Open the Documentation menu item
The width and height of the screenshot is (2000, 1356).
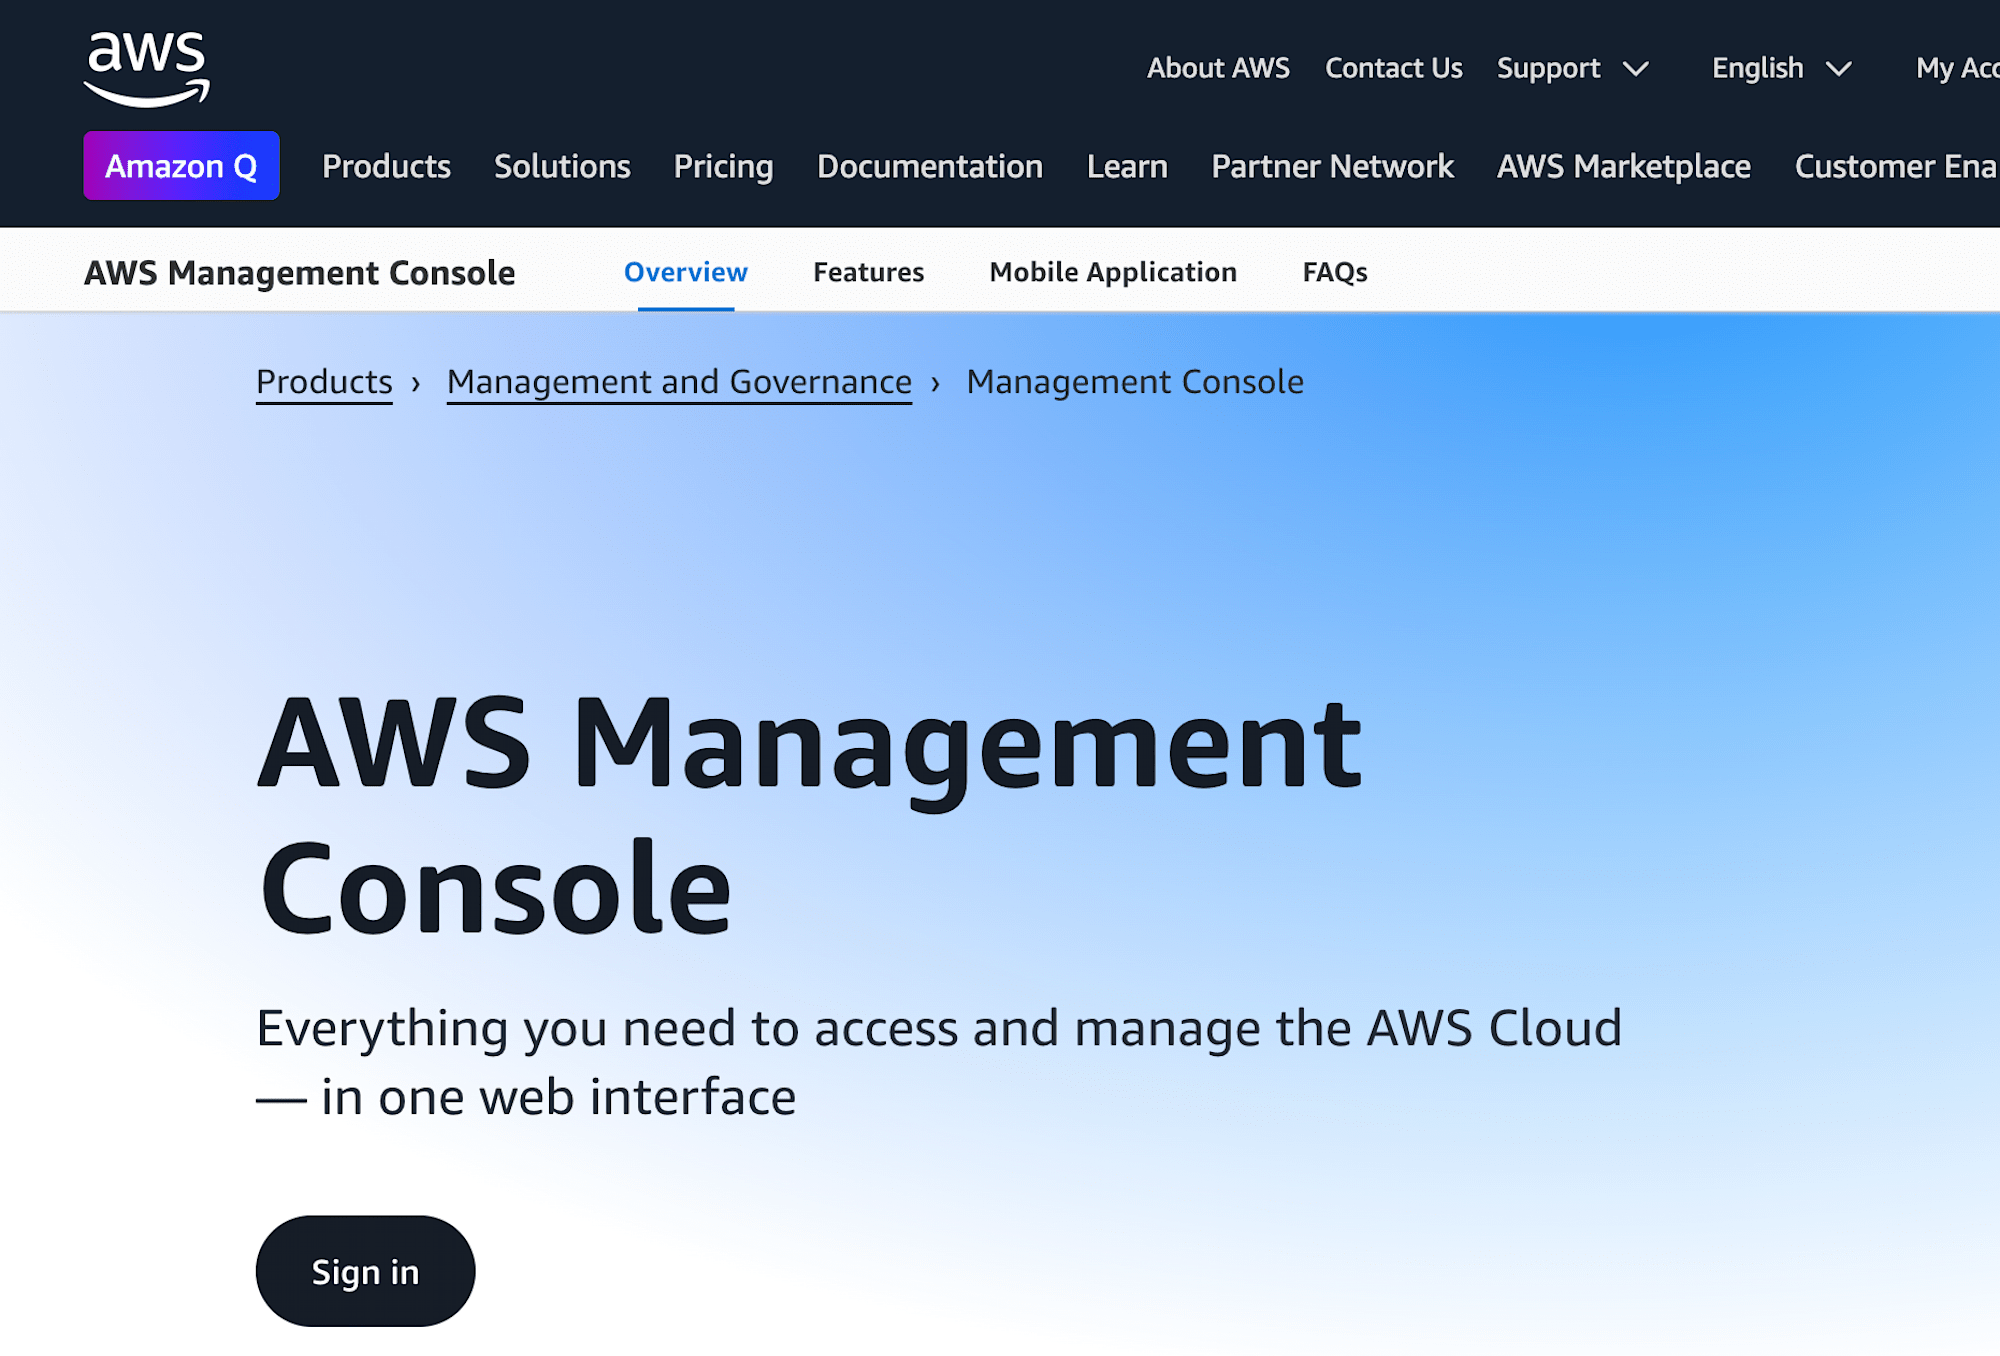click(930, 166)
